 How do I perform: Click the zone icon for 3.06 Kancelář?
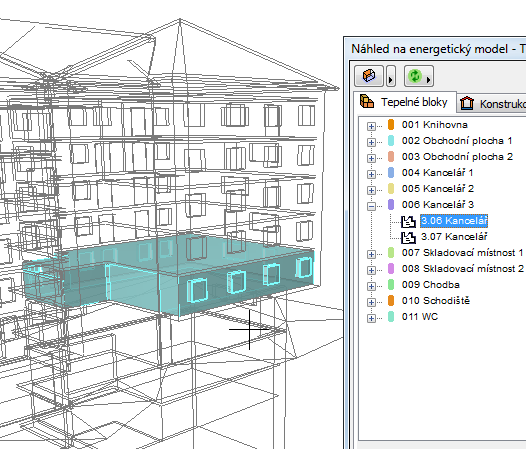click(408, 221)
